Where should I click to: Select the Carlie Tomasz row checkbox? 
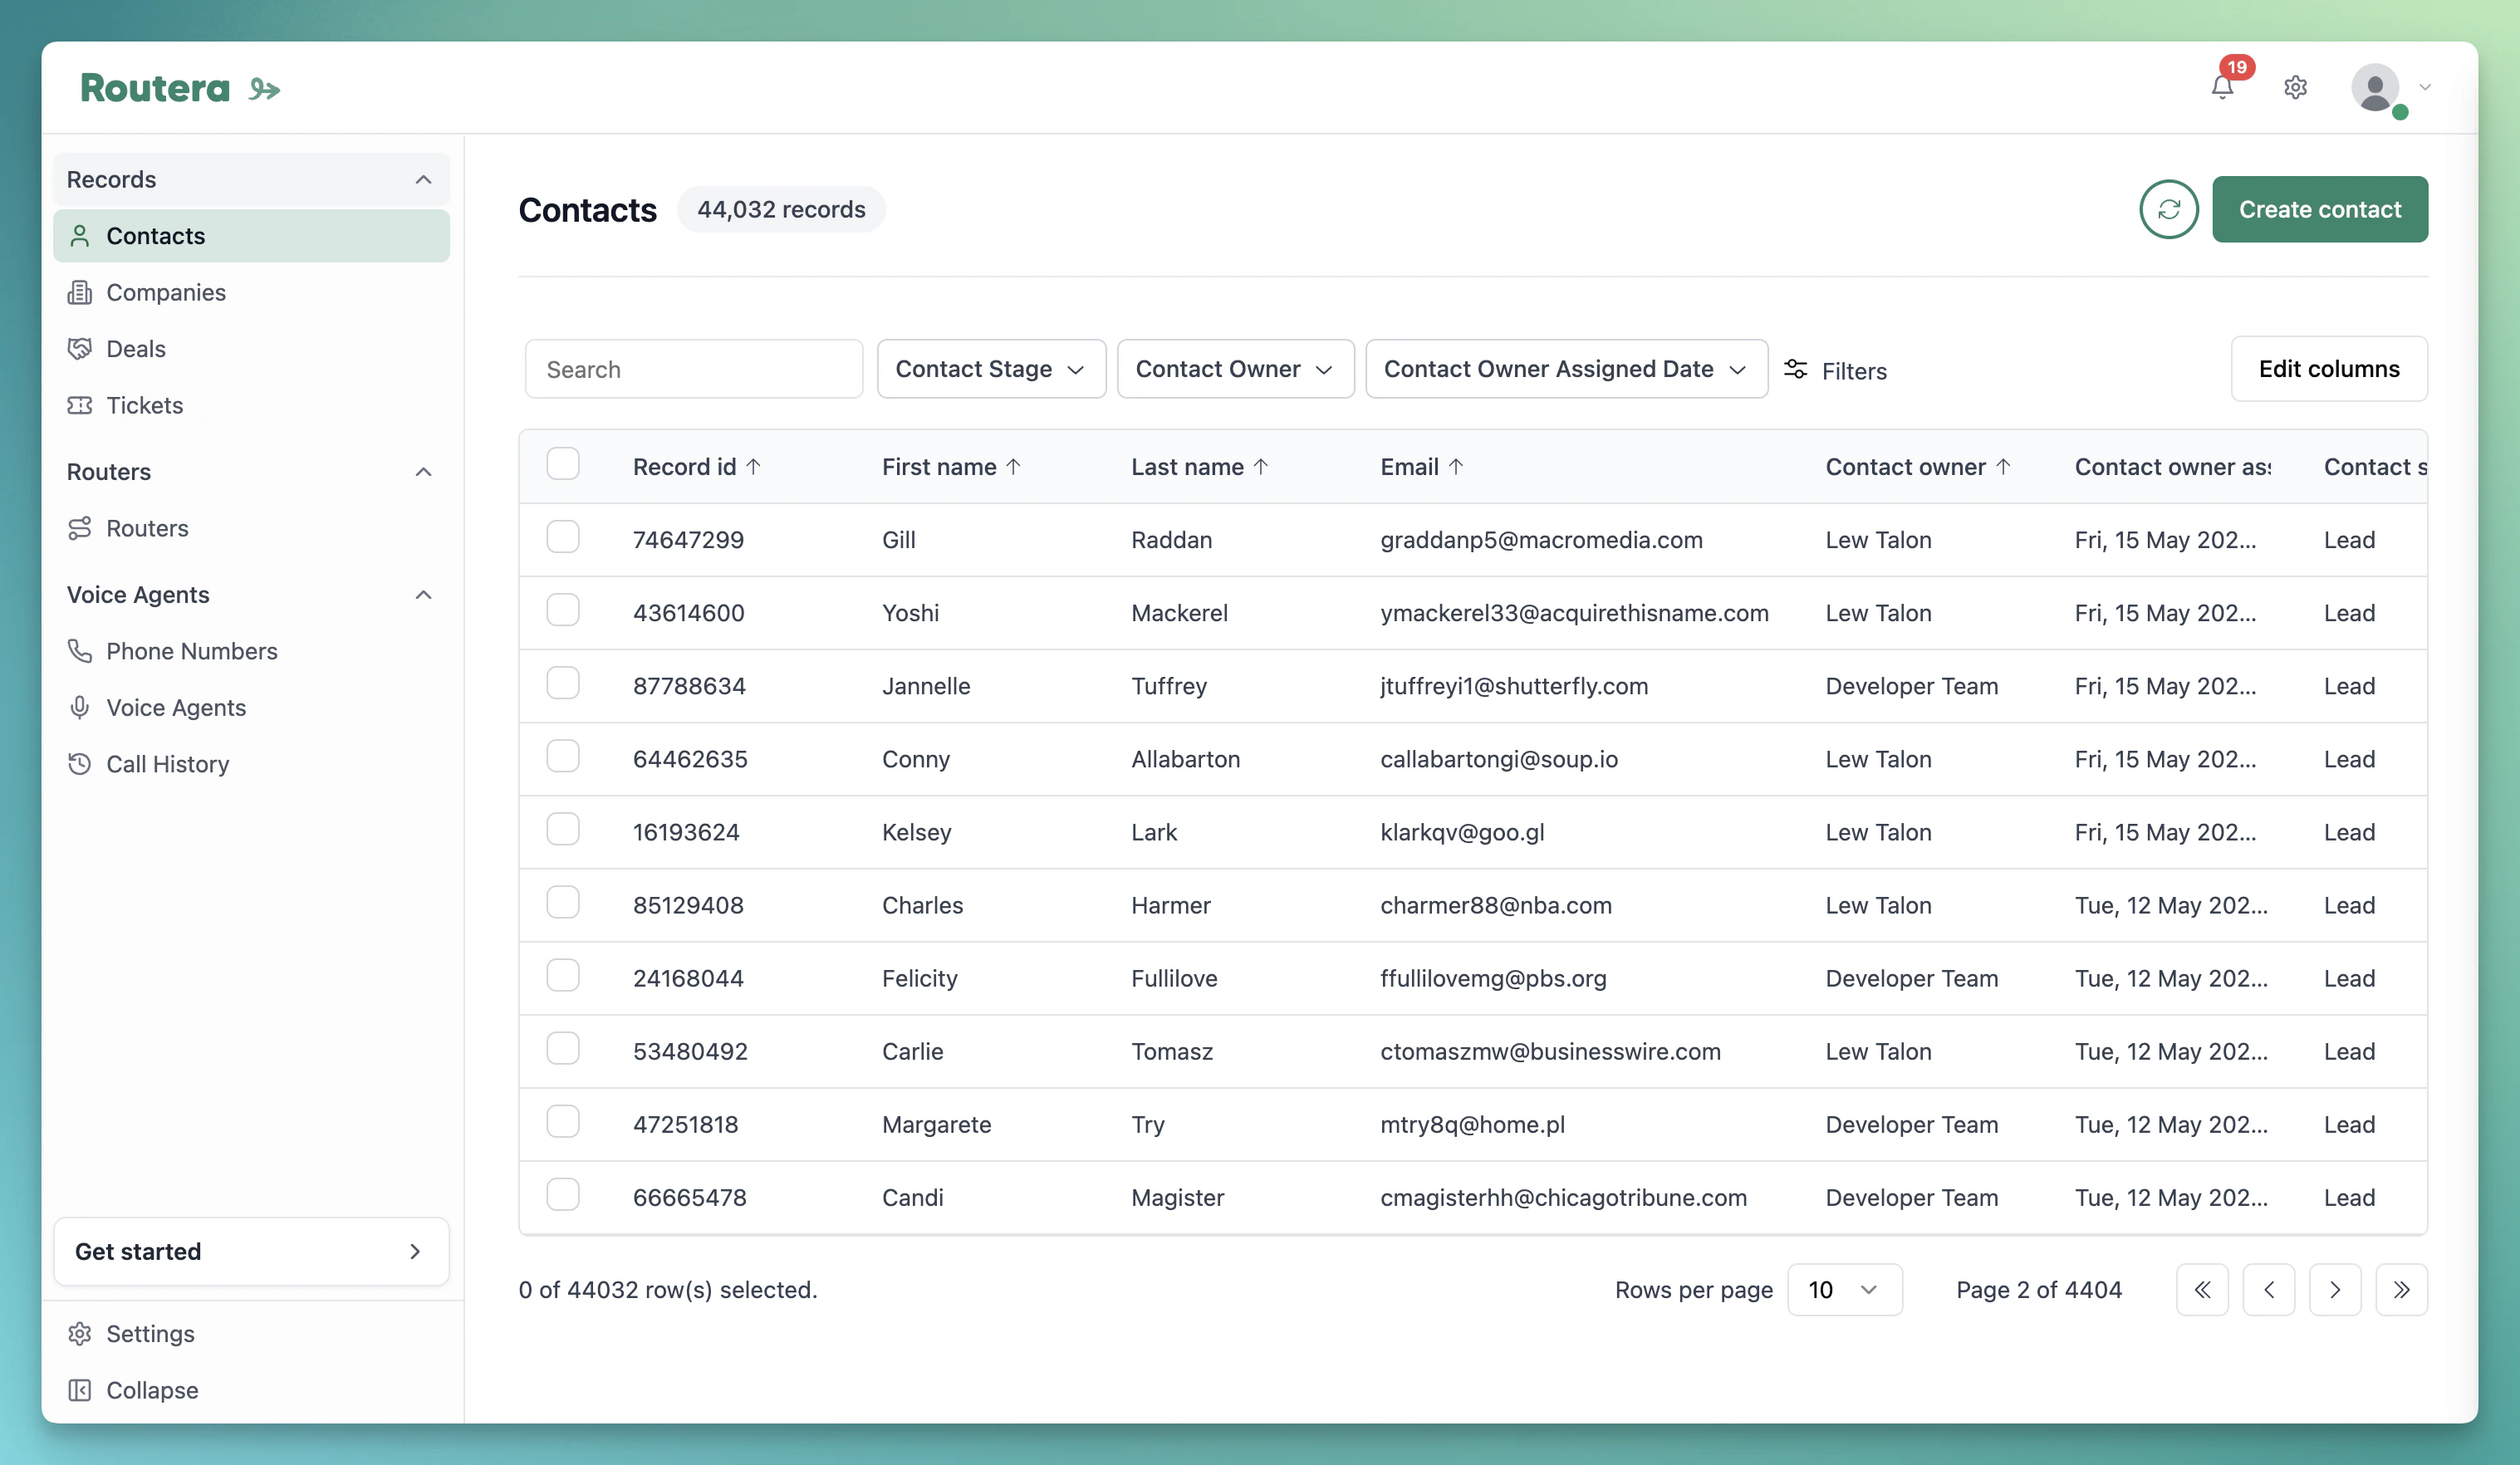point(563,1048)
